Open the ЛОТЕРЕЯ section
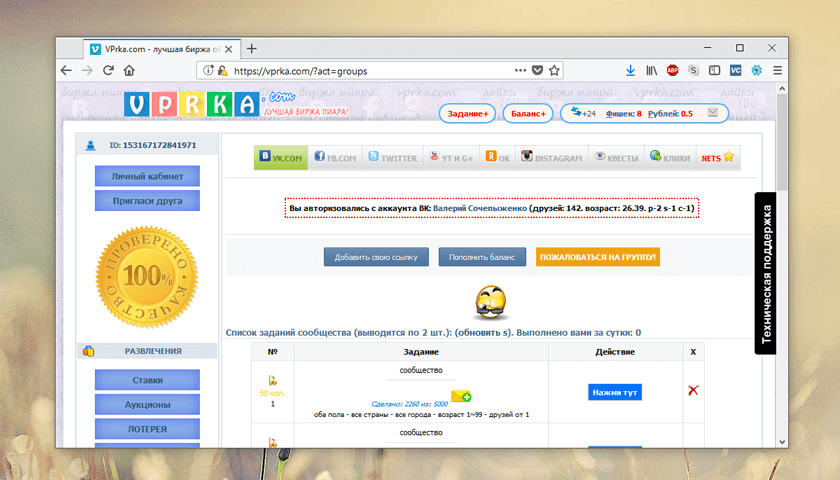 pos(147,429)
